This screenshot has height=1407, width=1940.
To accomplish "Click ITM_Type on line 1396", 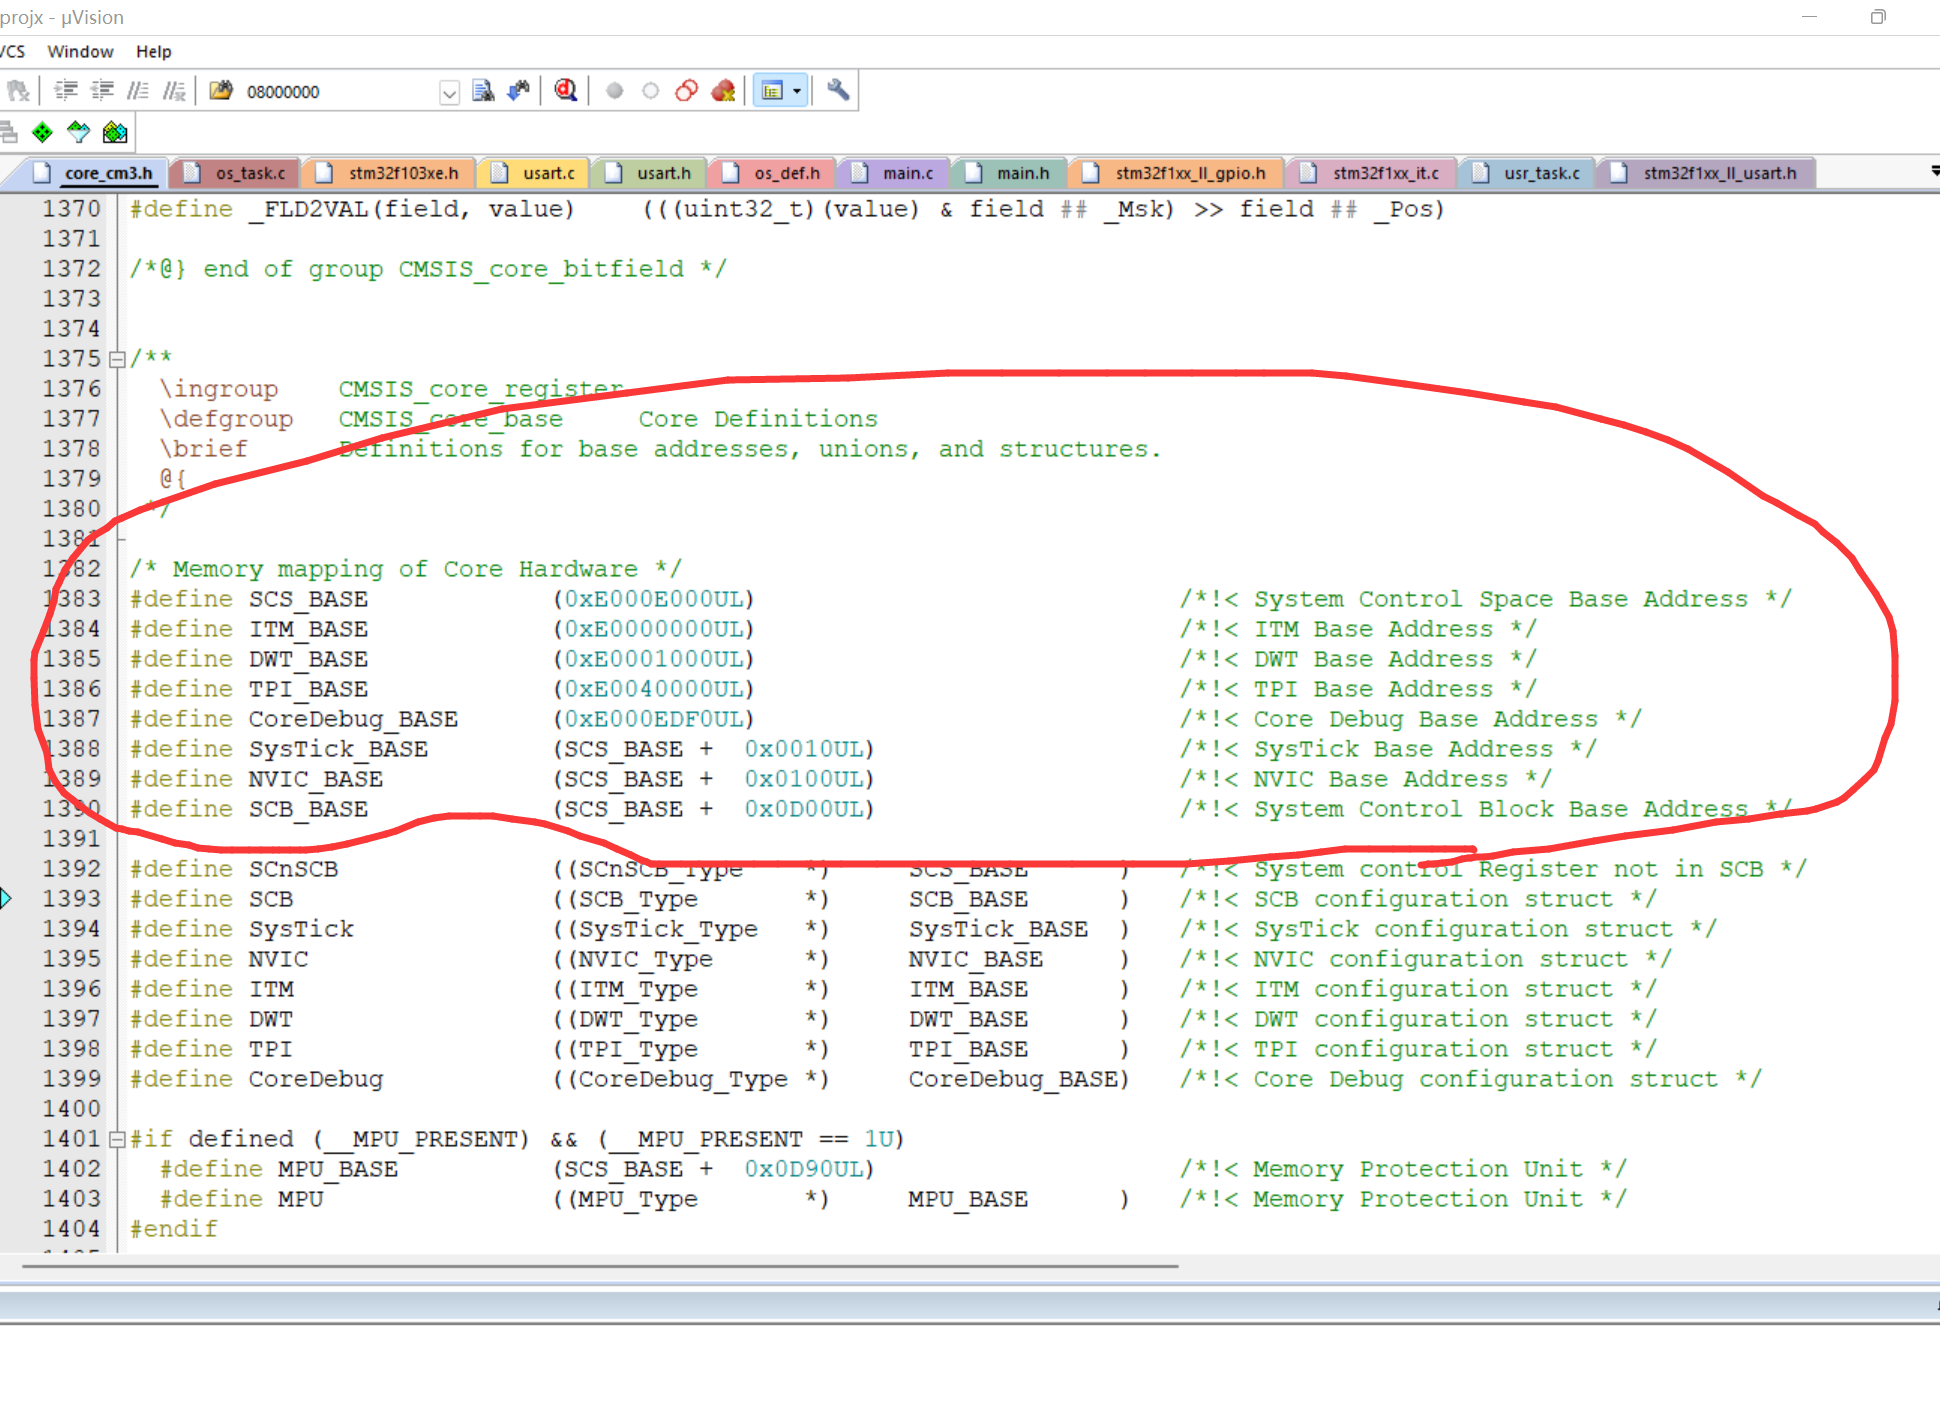I will click(638, 989).
